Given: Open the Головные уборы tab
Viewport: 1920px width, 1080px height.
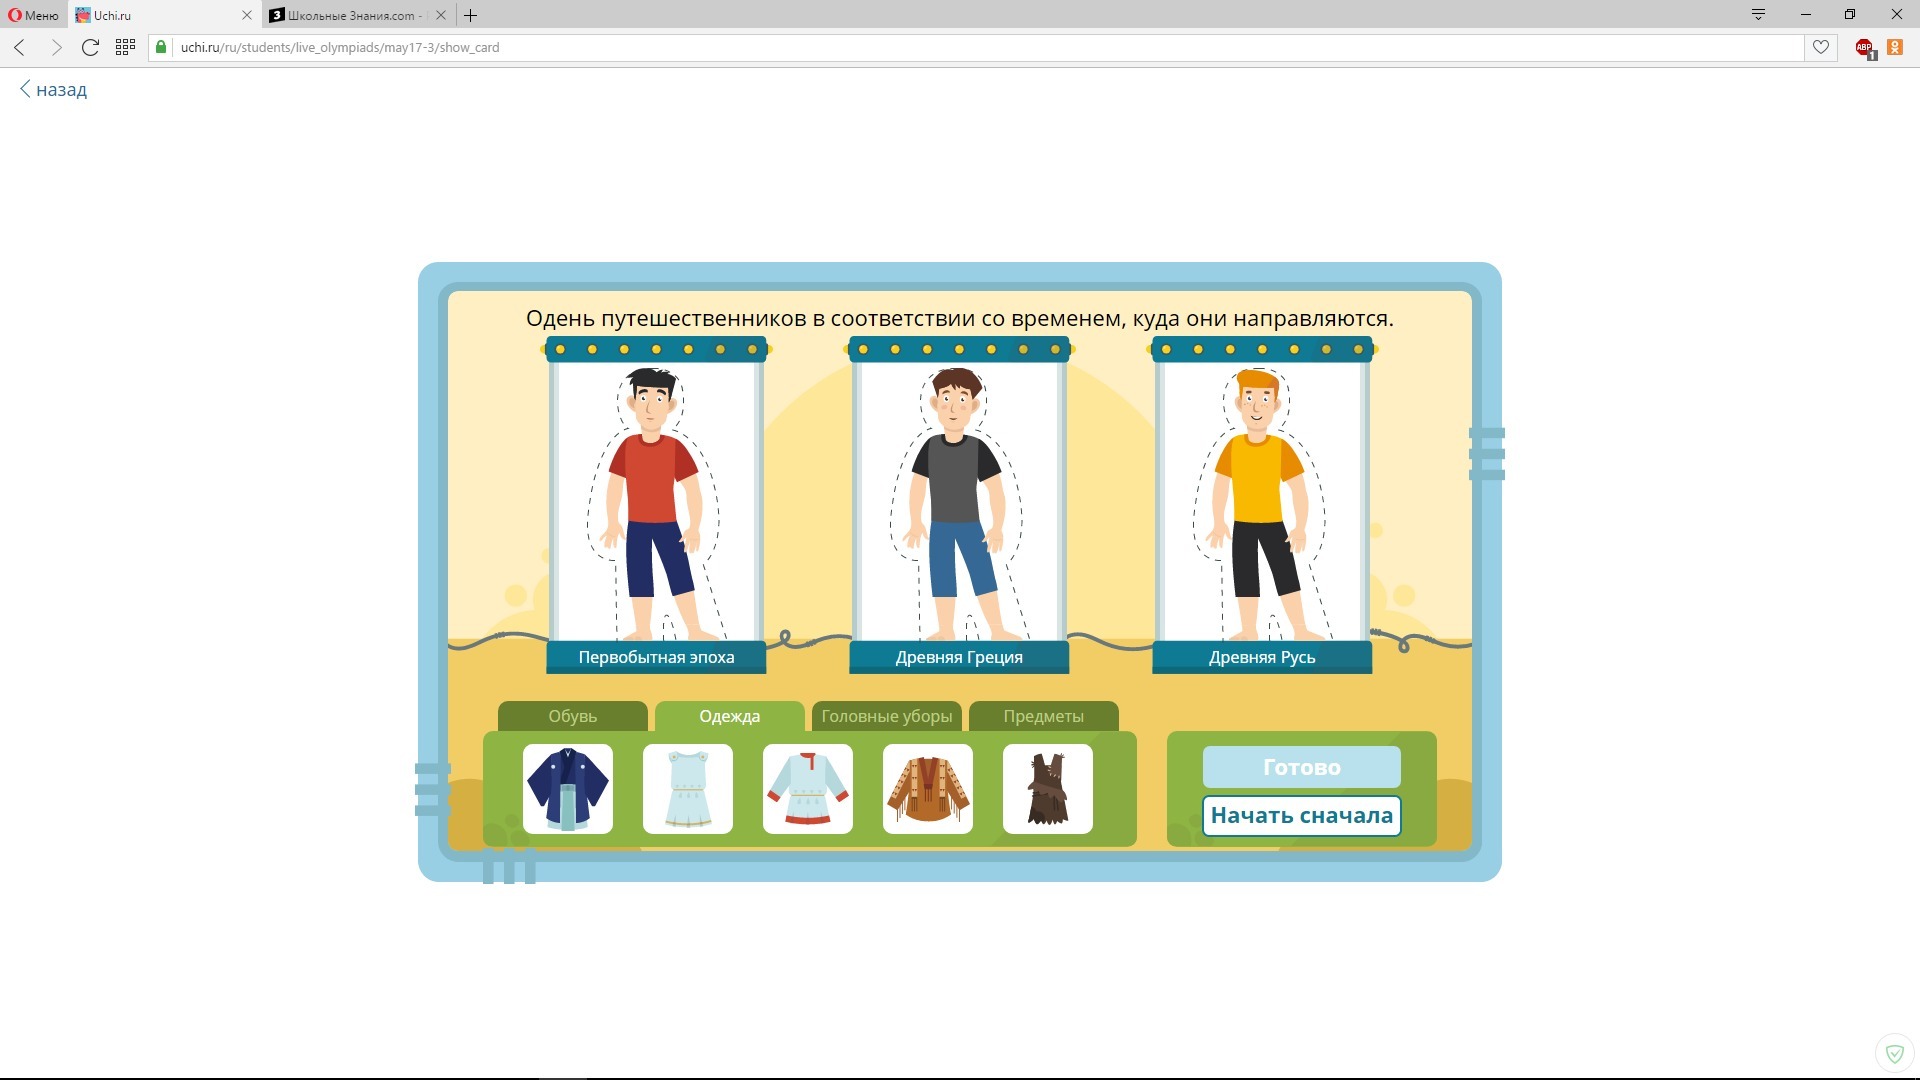Looking at the screenshot, I should click(x=886, y=716).
